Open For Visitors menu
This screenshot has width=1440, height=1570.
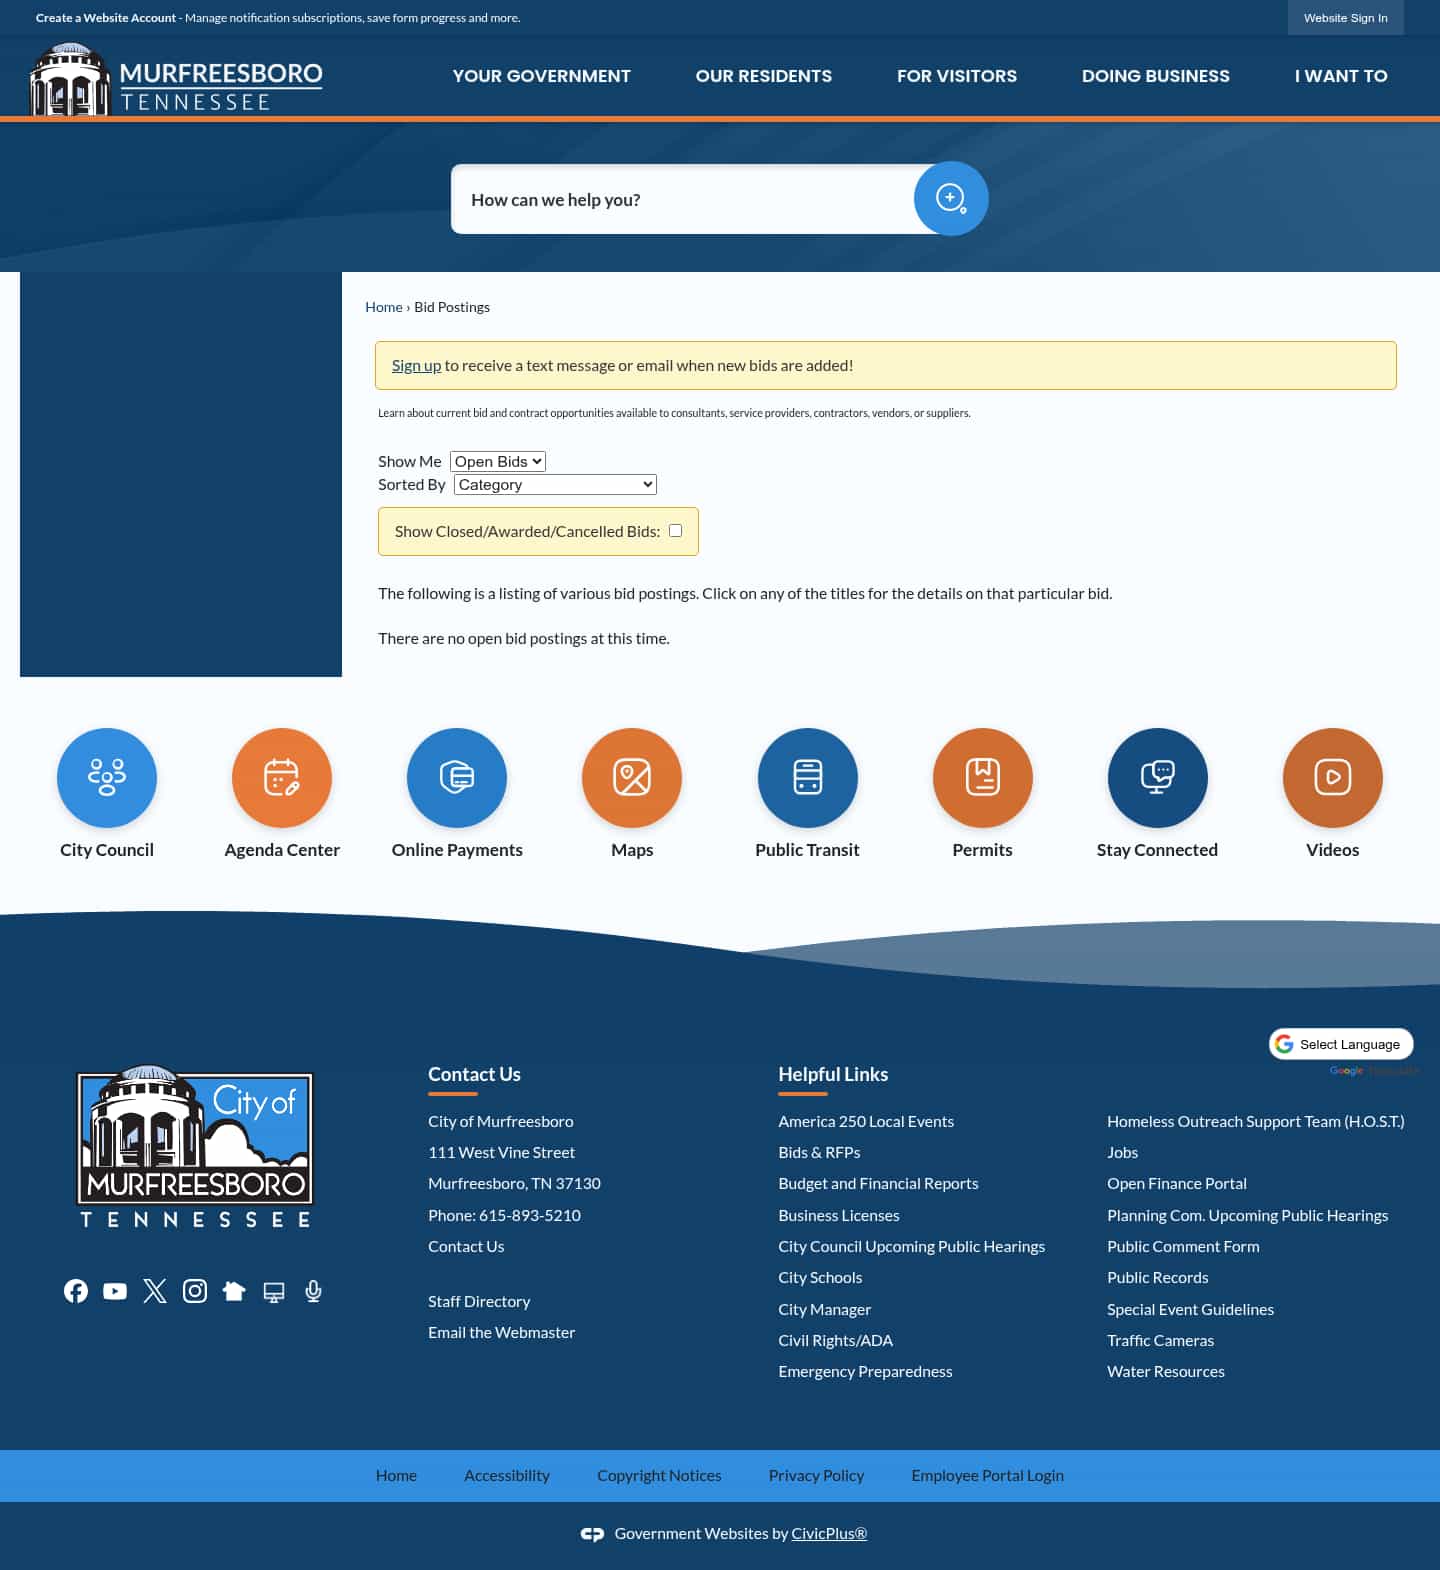click(x=957, y=76)
